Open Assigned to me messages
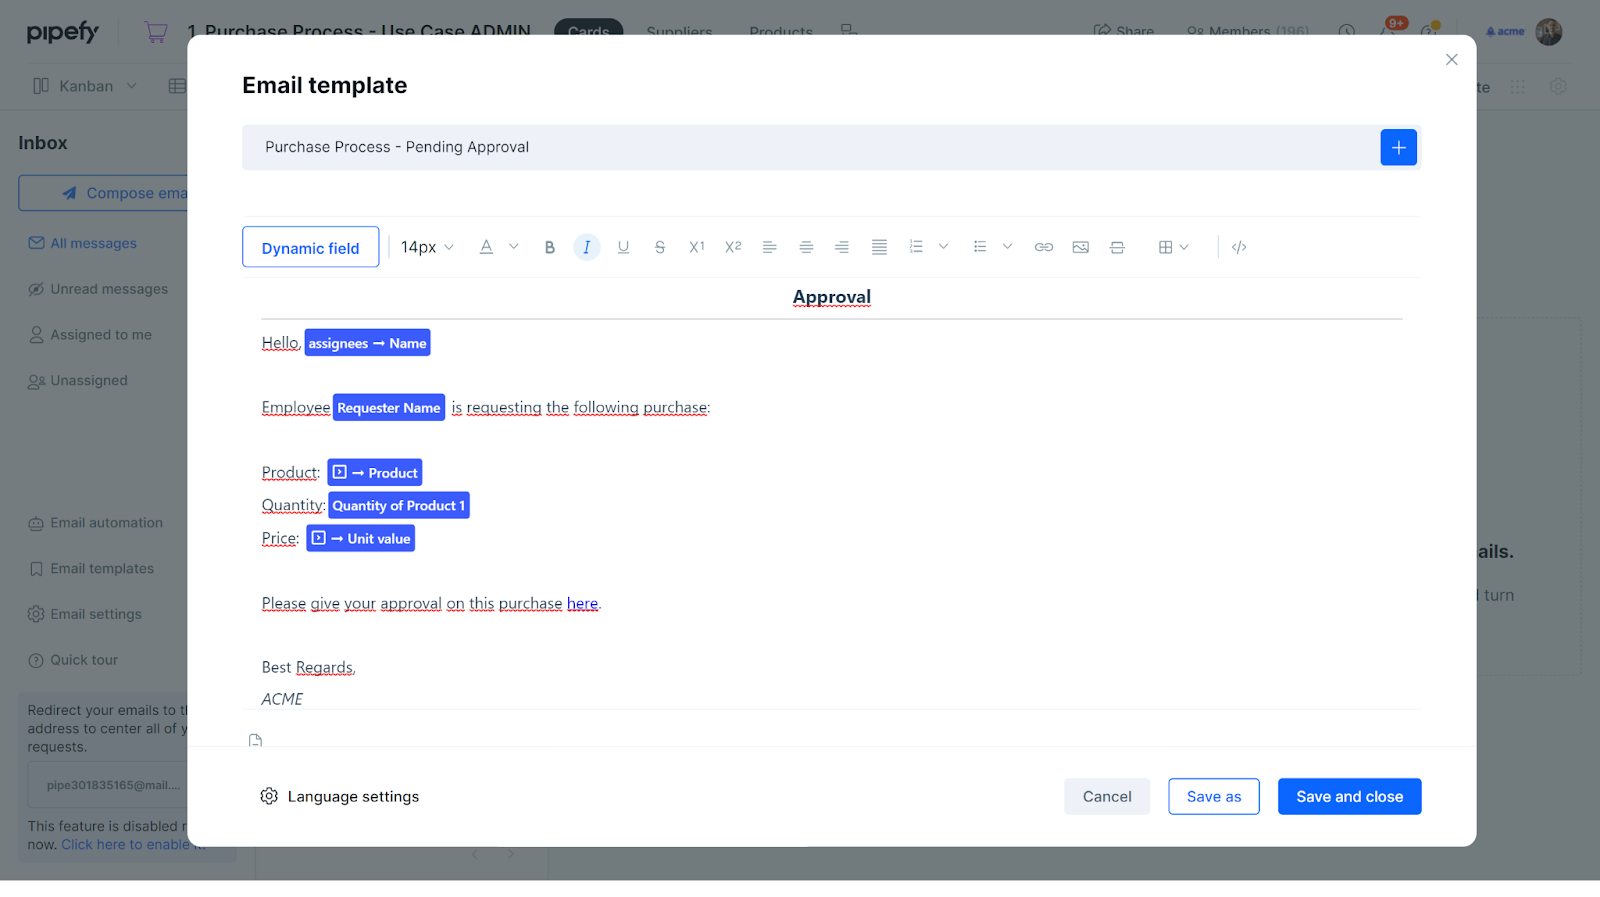 pos(90,335)
